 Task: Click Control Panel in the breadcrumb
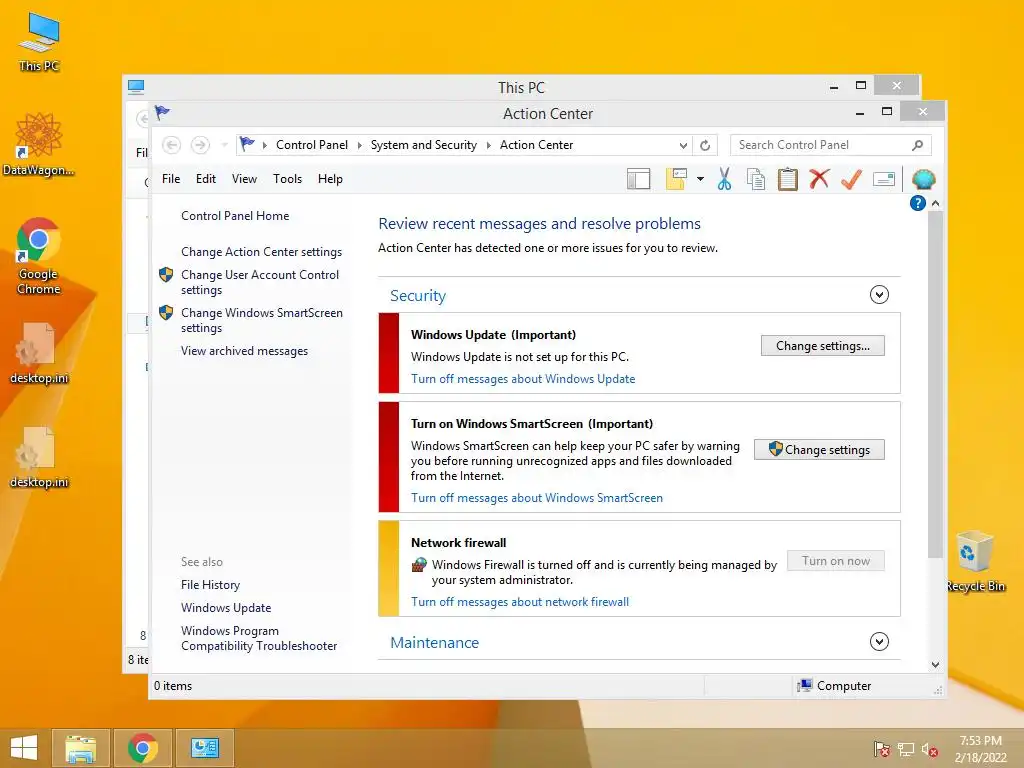coord(312,145)
